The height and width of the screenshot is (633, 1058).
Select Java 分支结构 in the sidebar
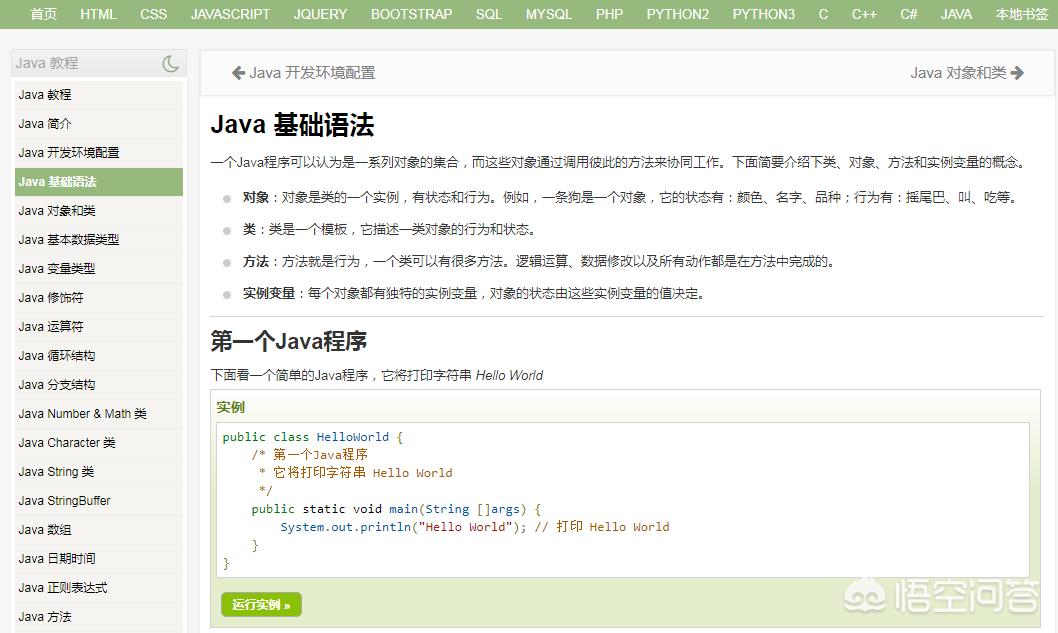coord(99,385)
